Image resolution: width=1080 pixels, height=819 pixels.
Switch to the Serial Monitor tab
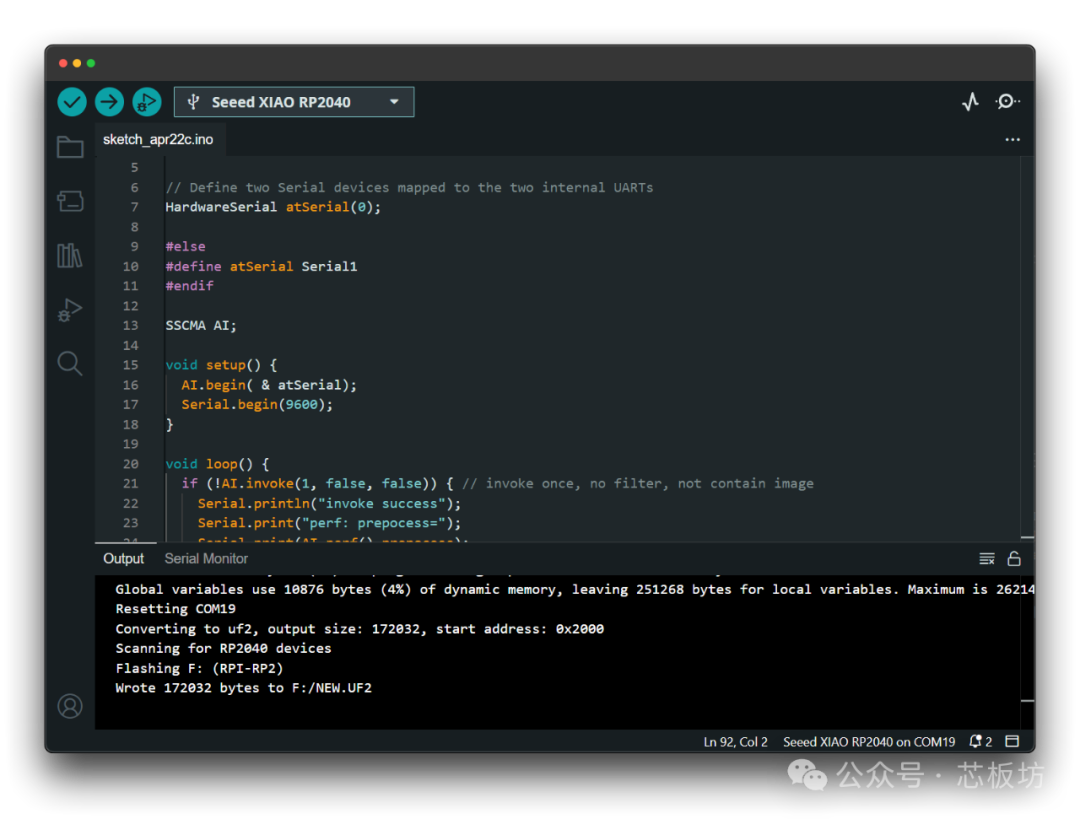point(206,559)
